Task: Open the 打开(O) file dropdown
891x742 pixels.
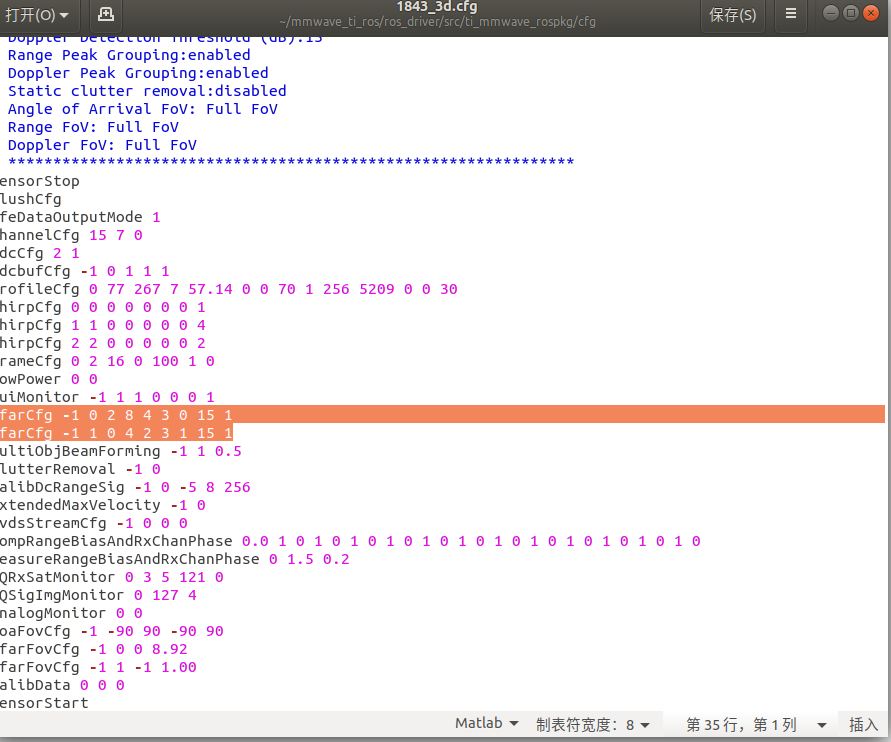Action: pos(37,15)
